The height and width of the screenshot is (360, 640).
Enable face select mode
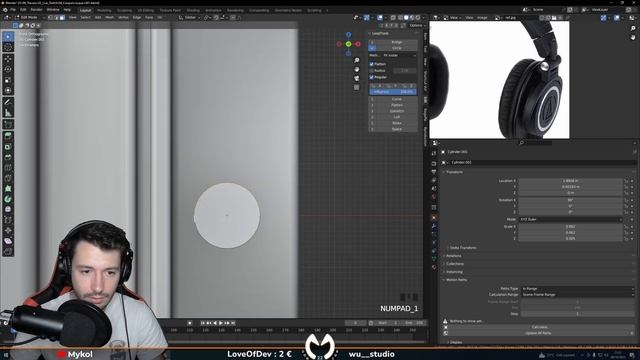(62, 18)
